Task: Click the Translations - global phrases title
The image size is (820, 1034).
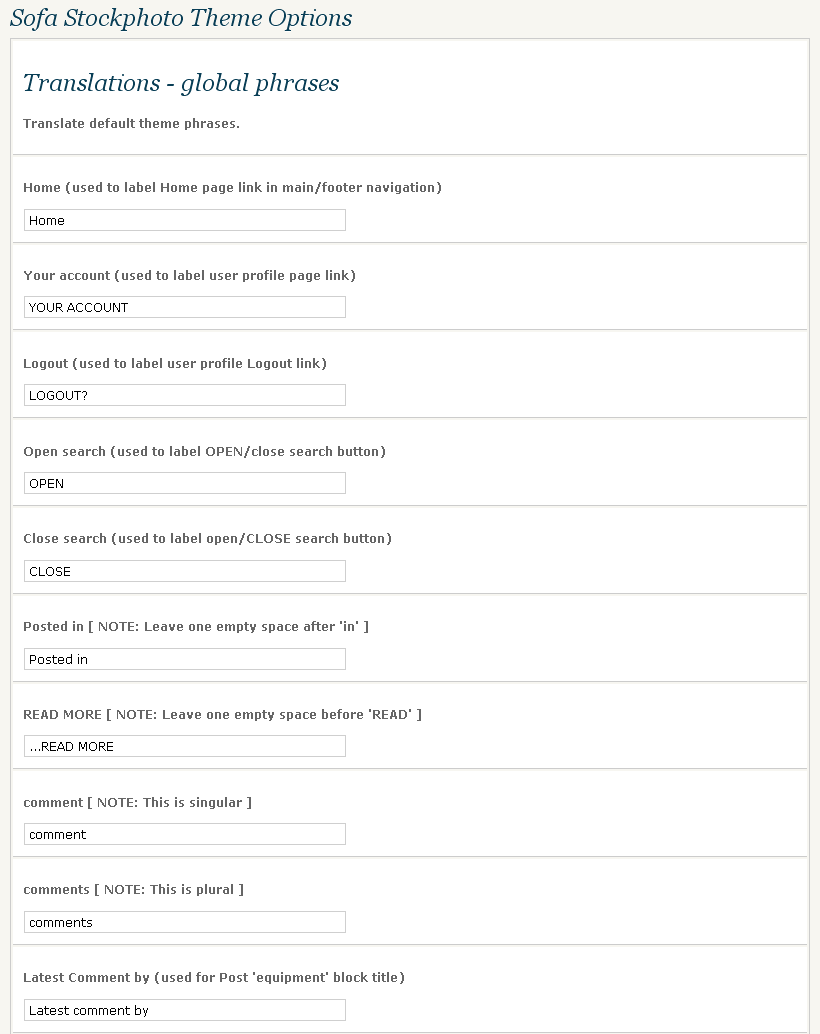Action: 181,83
